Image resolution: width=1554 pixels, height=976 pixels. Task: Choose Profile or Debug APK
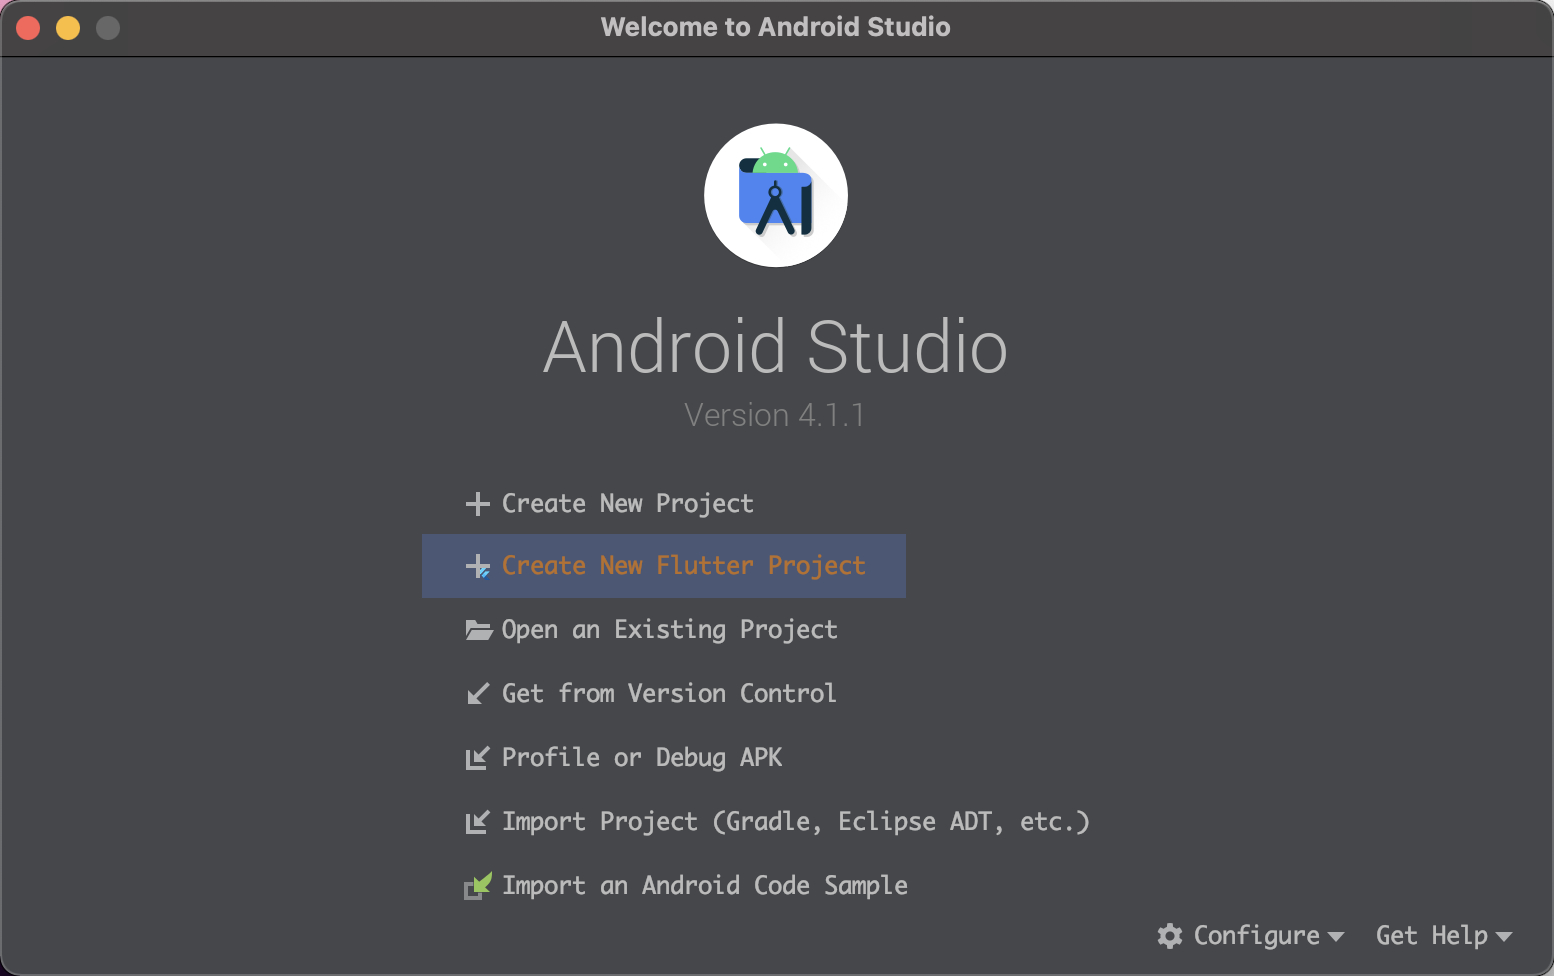642,758
